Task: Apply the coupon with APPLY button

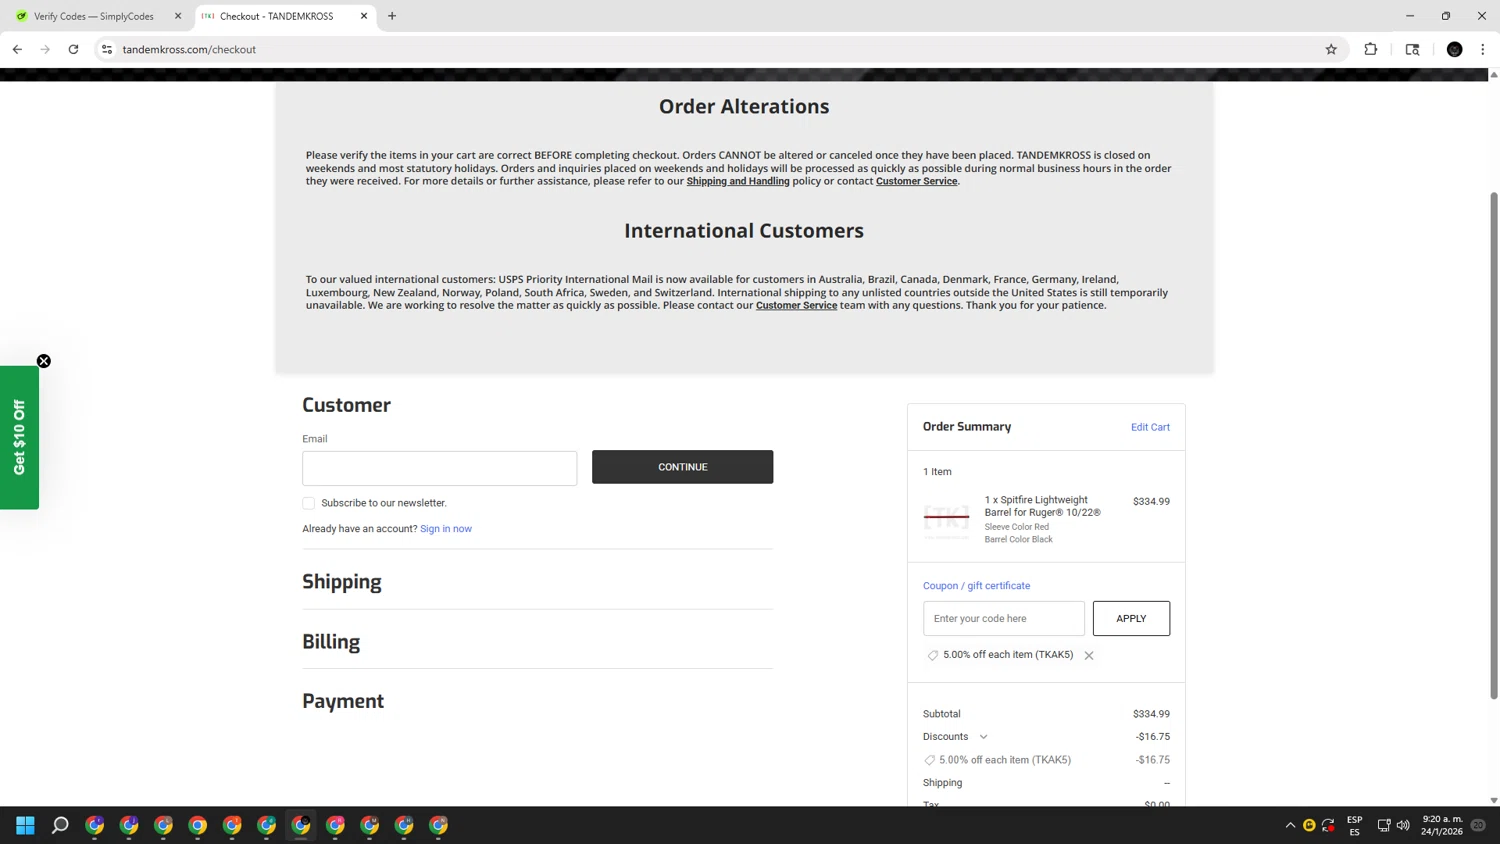Action: pos(1131,618)
